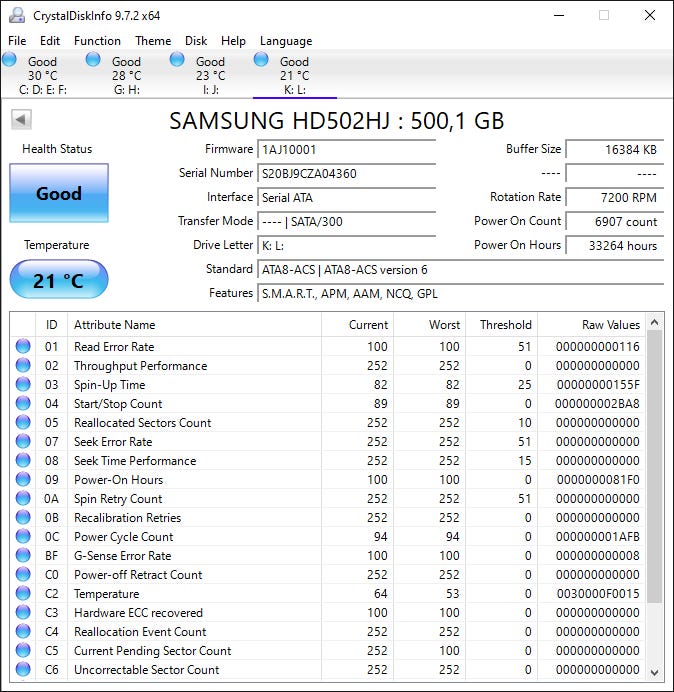The width and height of the screenshot is (674, 692).
Task: Open the Function menu
Action: 97,41
